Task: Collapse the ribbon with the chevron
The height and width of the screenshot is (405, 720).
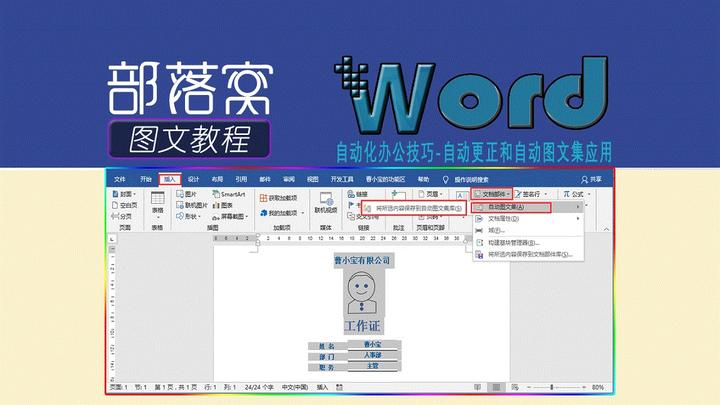Action: click(x=607, y=229)
